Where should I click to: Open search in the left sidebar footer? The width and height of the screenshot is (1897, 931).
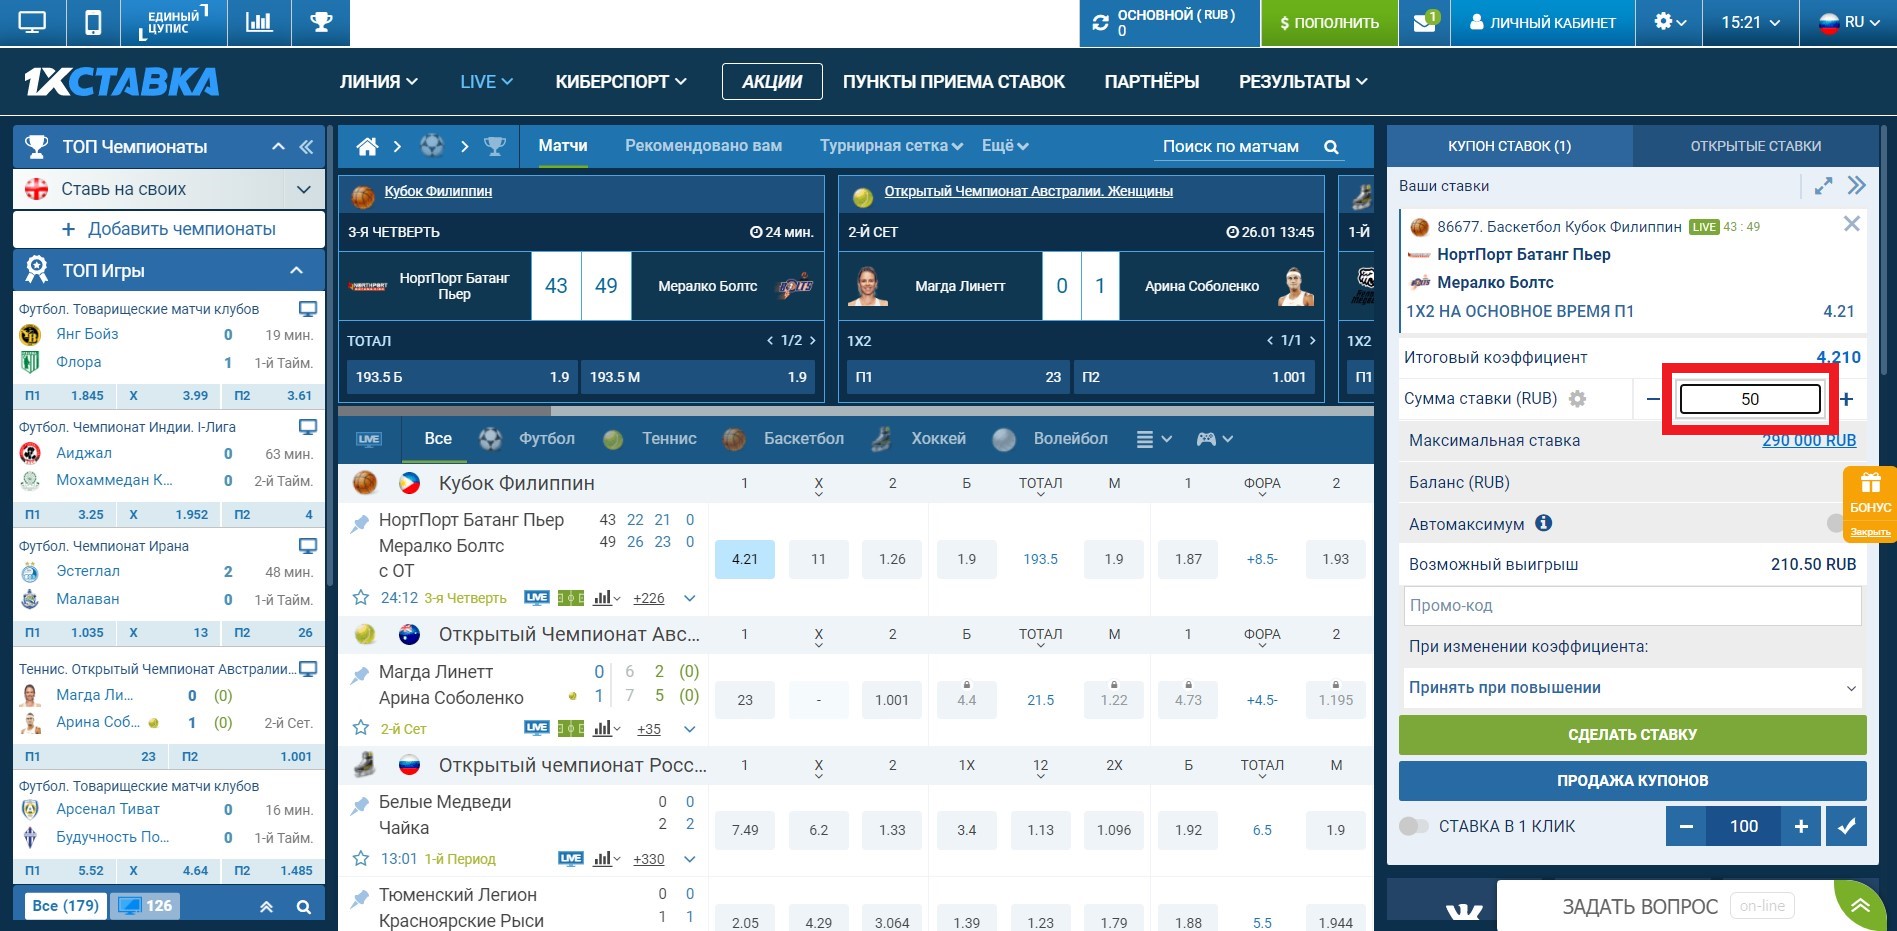click(304, 907)
